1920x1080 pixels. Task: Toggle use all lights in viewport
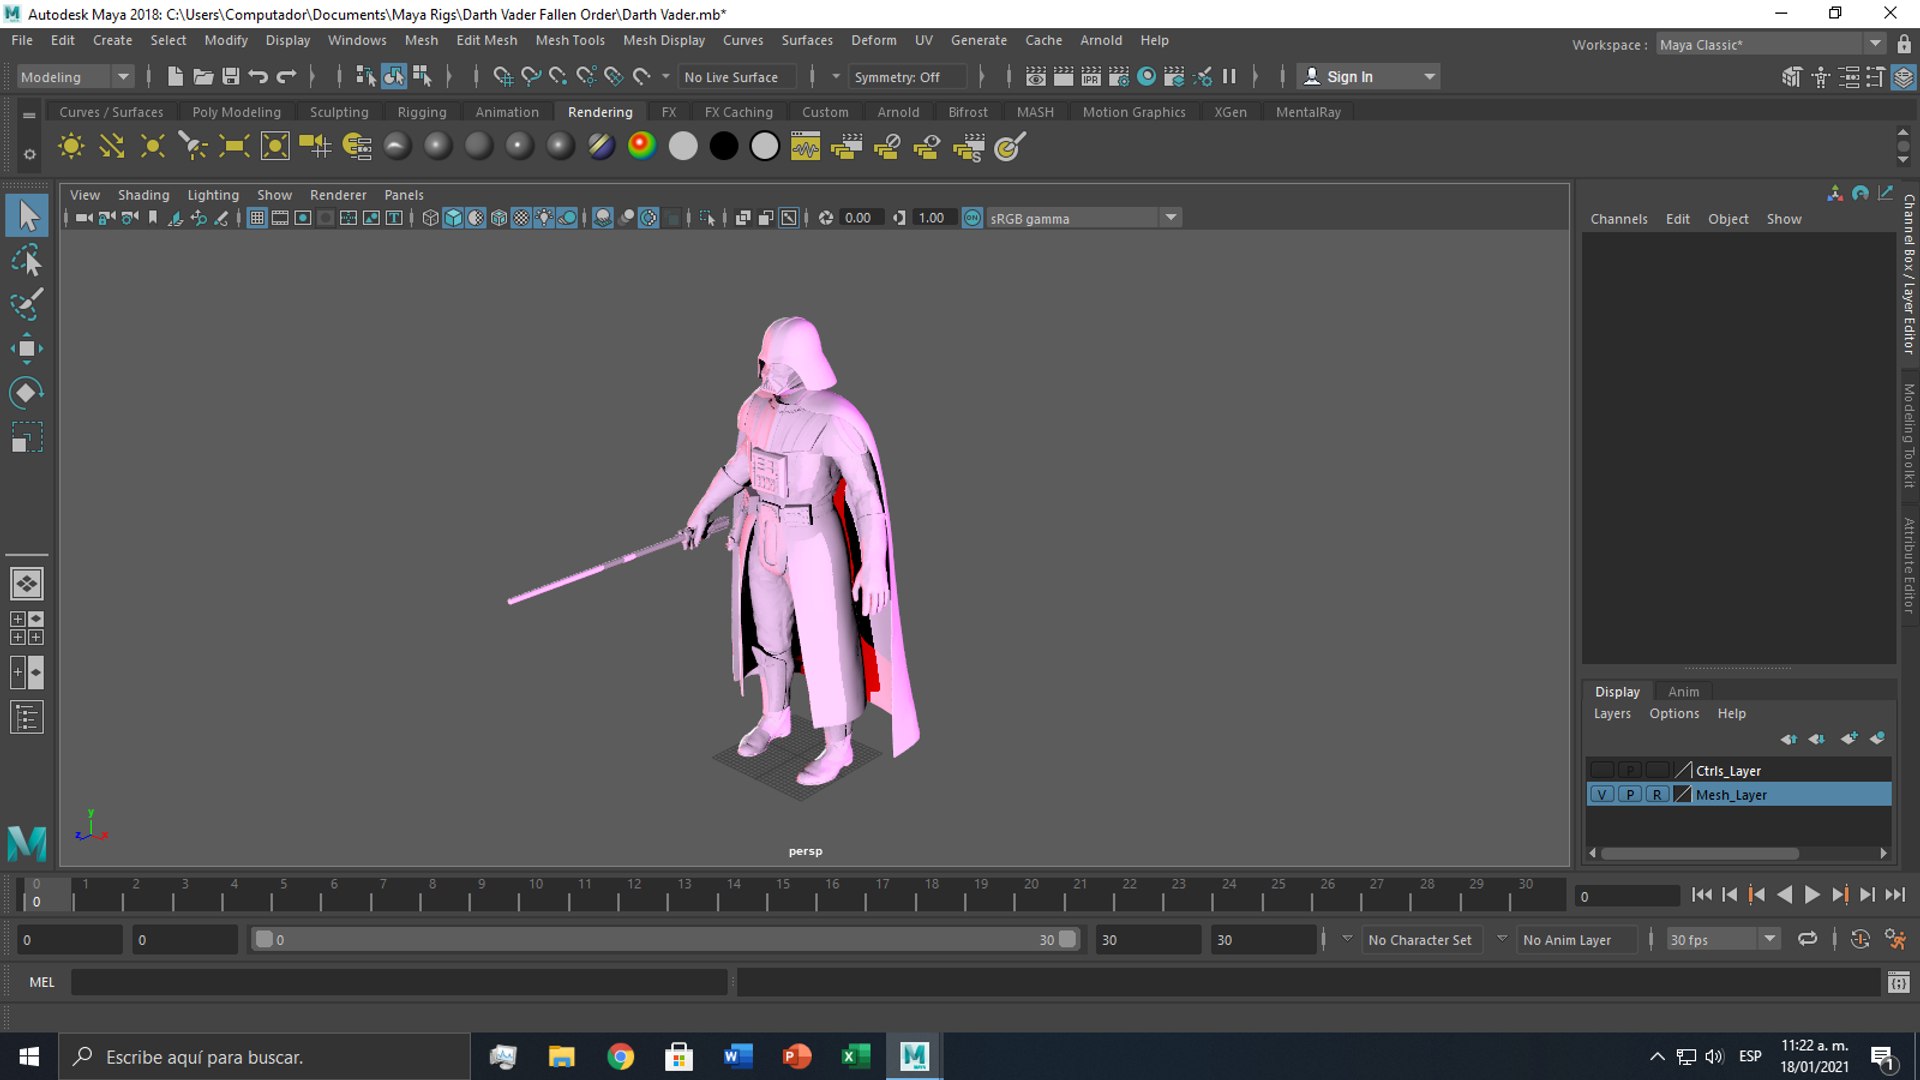pos(544,218)
